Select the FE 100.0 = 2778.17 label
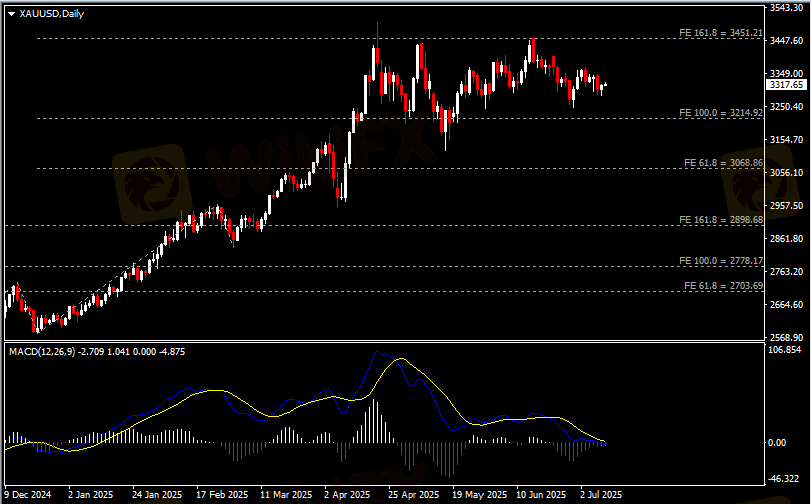The width and height of the screenshot is (811, 504). pos(721,261)
